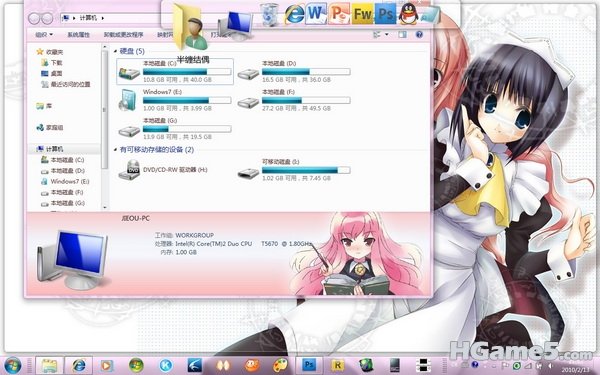The image size is (600, 375).
Task: Open the Computer icon in the dock
Action: click(x=236, y=25)
